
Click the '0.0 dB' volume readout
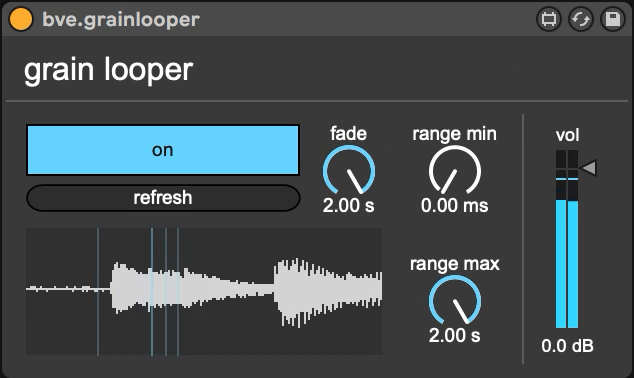click(567, 346)
